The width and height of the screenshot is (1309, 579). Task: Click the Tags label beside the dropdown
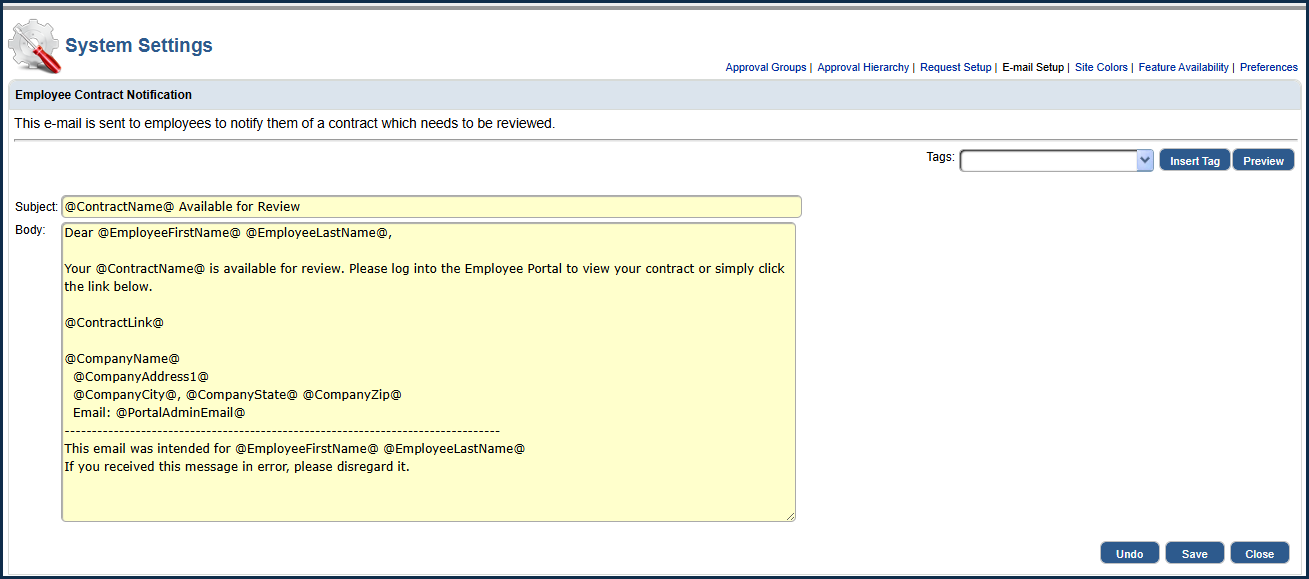pyautogui.click(x=939, y=157)
